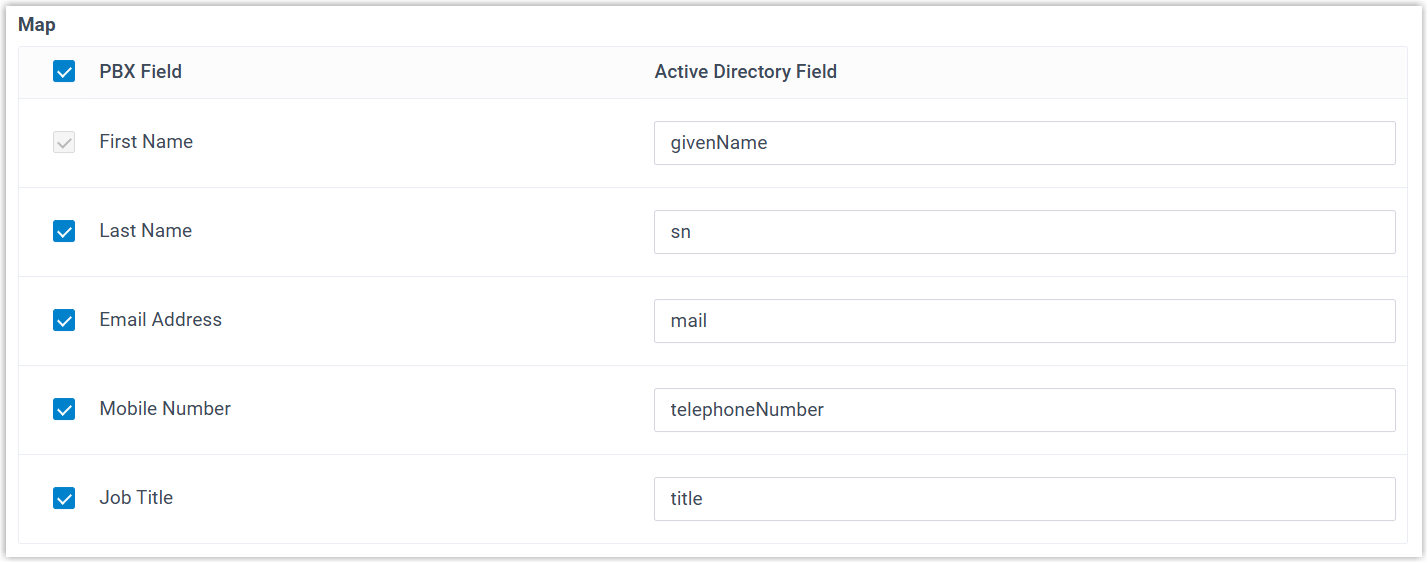
Task: Click the Job Title row's title field
Action: (1024, 498)
